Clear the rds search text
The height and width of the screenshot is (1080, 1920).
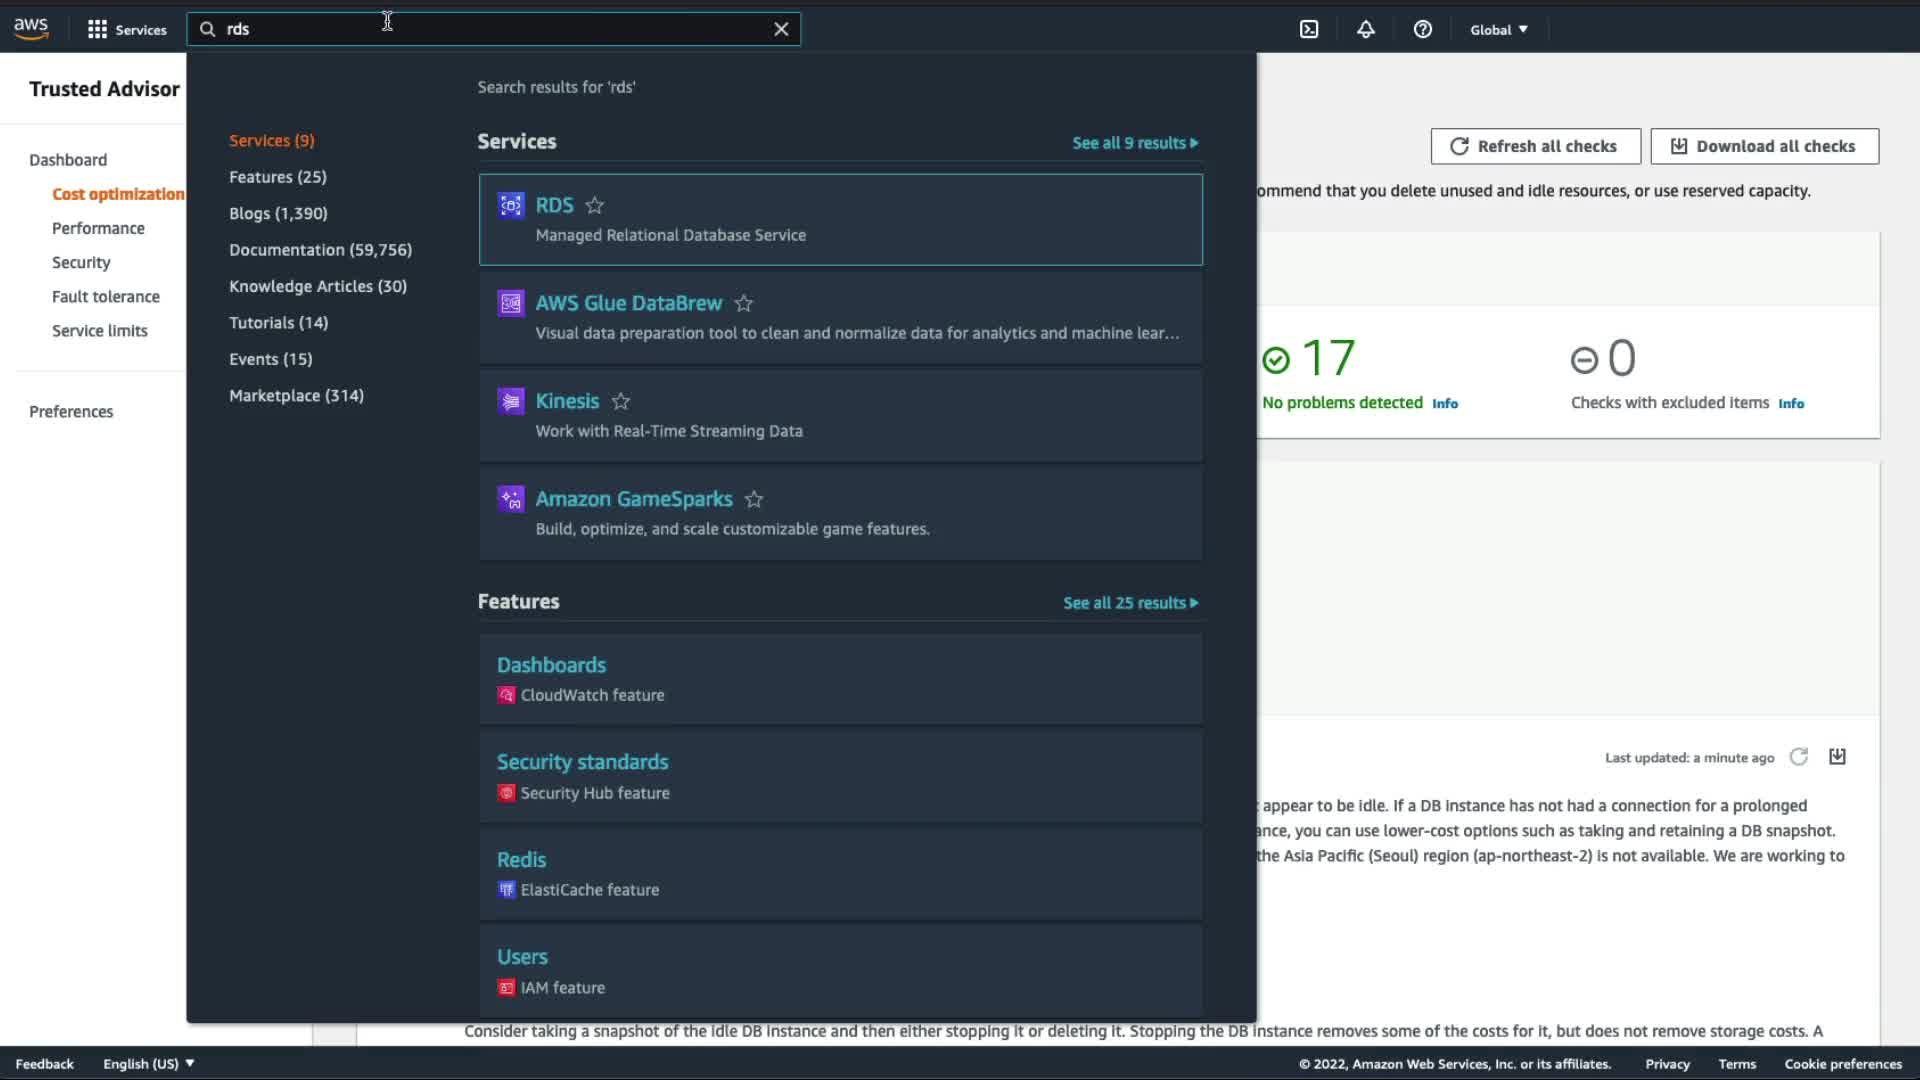coord(781,29)
